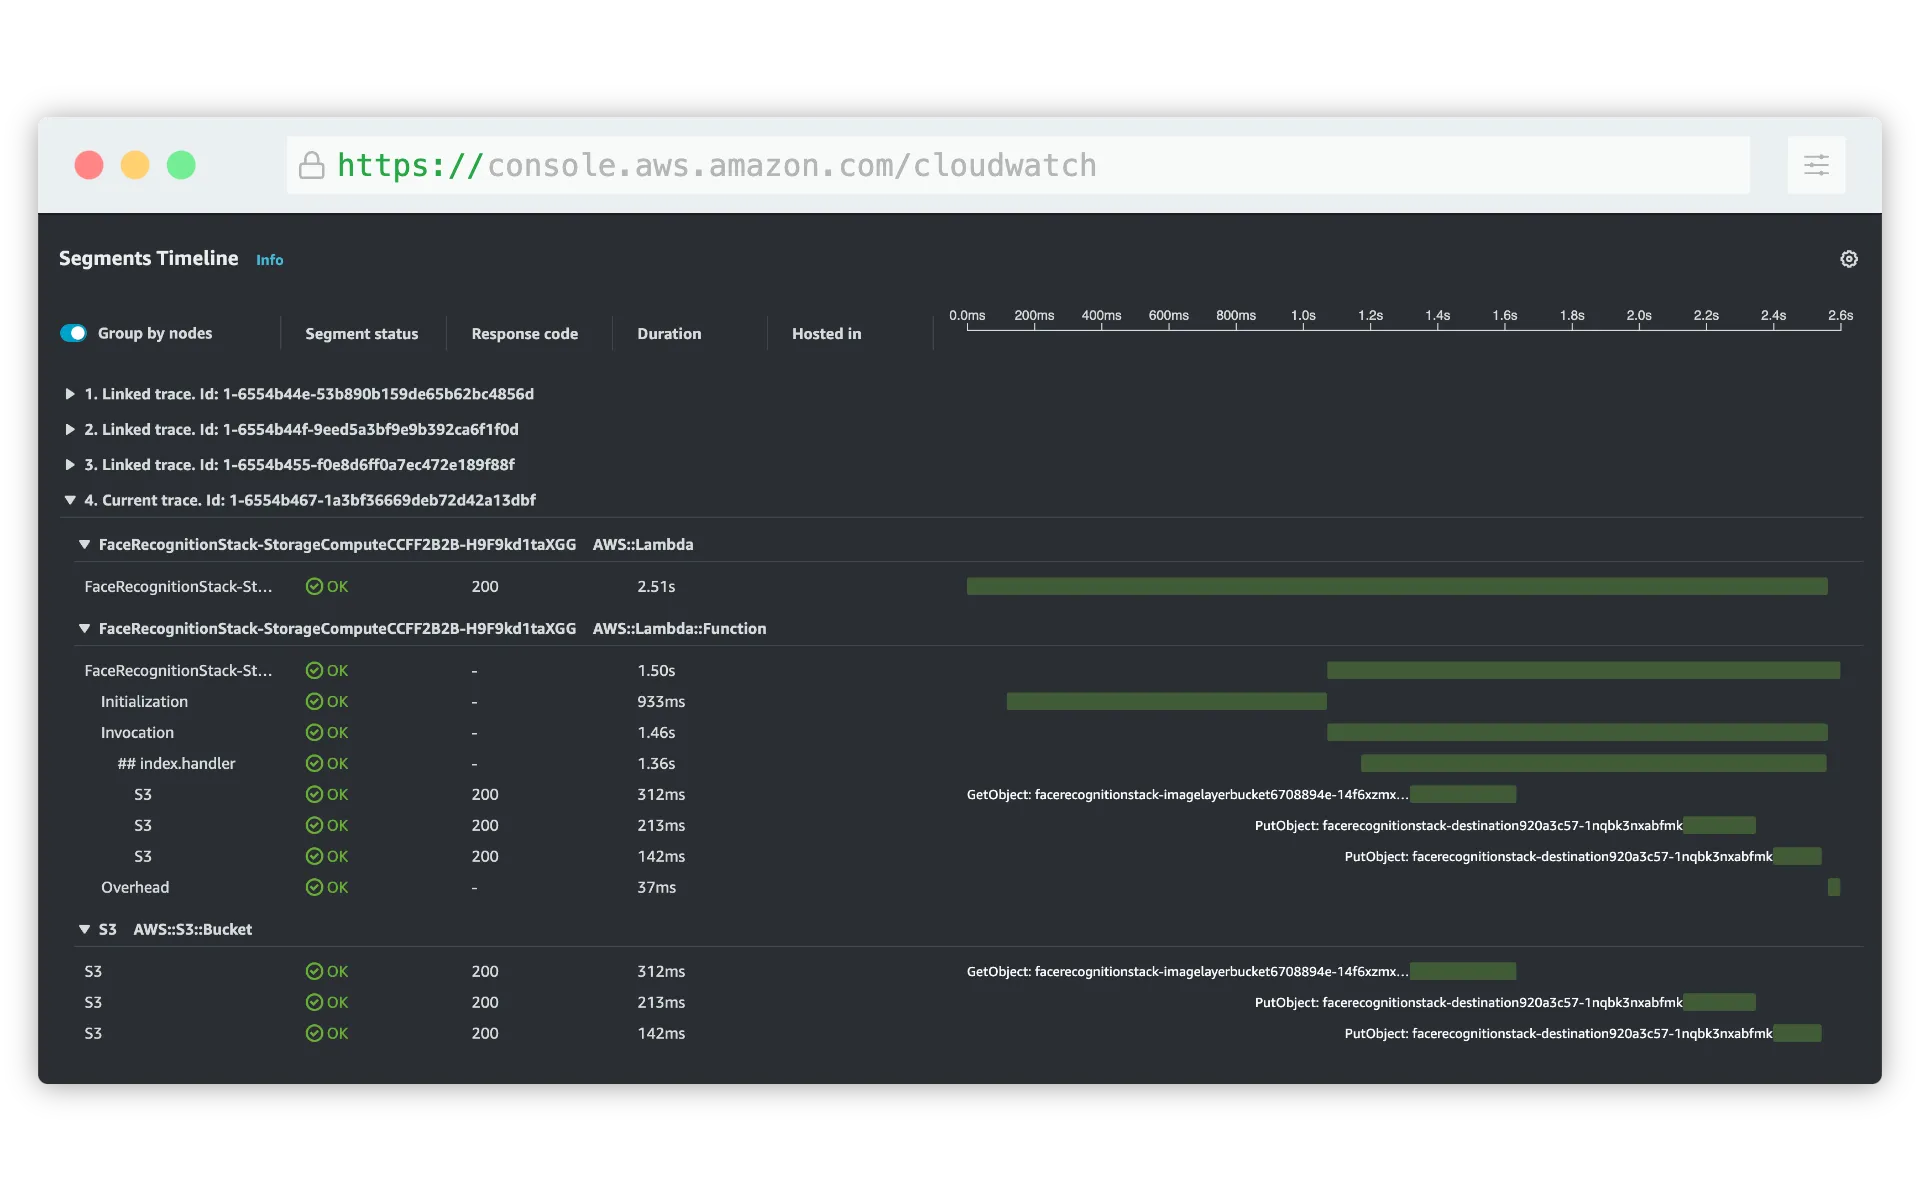Select the Overhead segment row name

[135, 888]
